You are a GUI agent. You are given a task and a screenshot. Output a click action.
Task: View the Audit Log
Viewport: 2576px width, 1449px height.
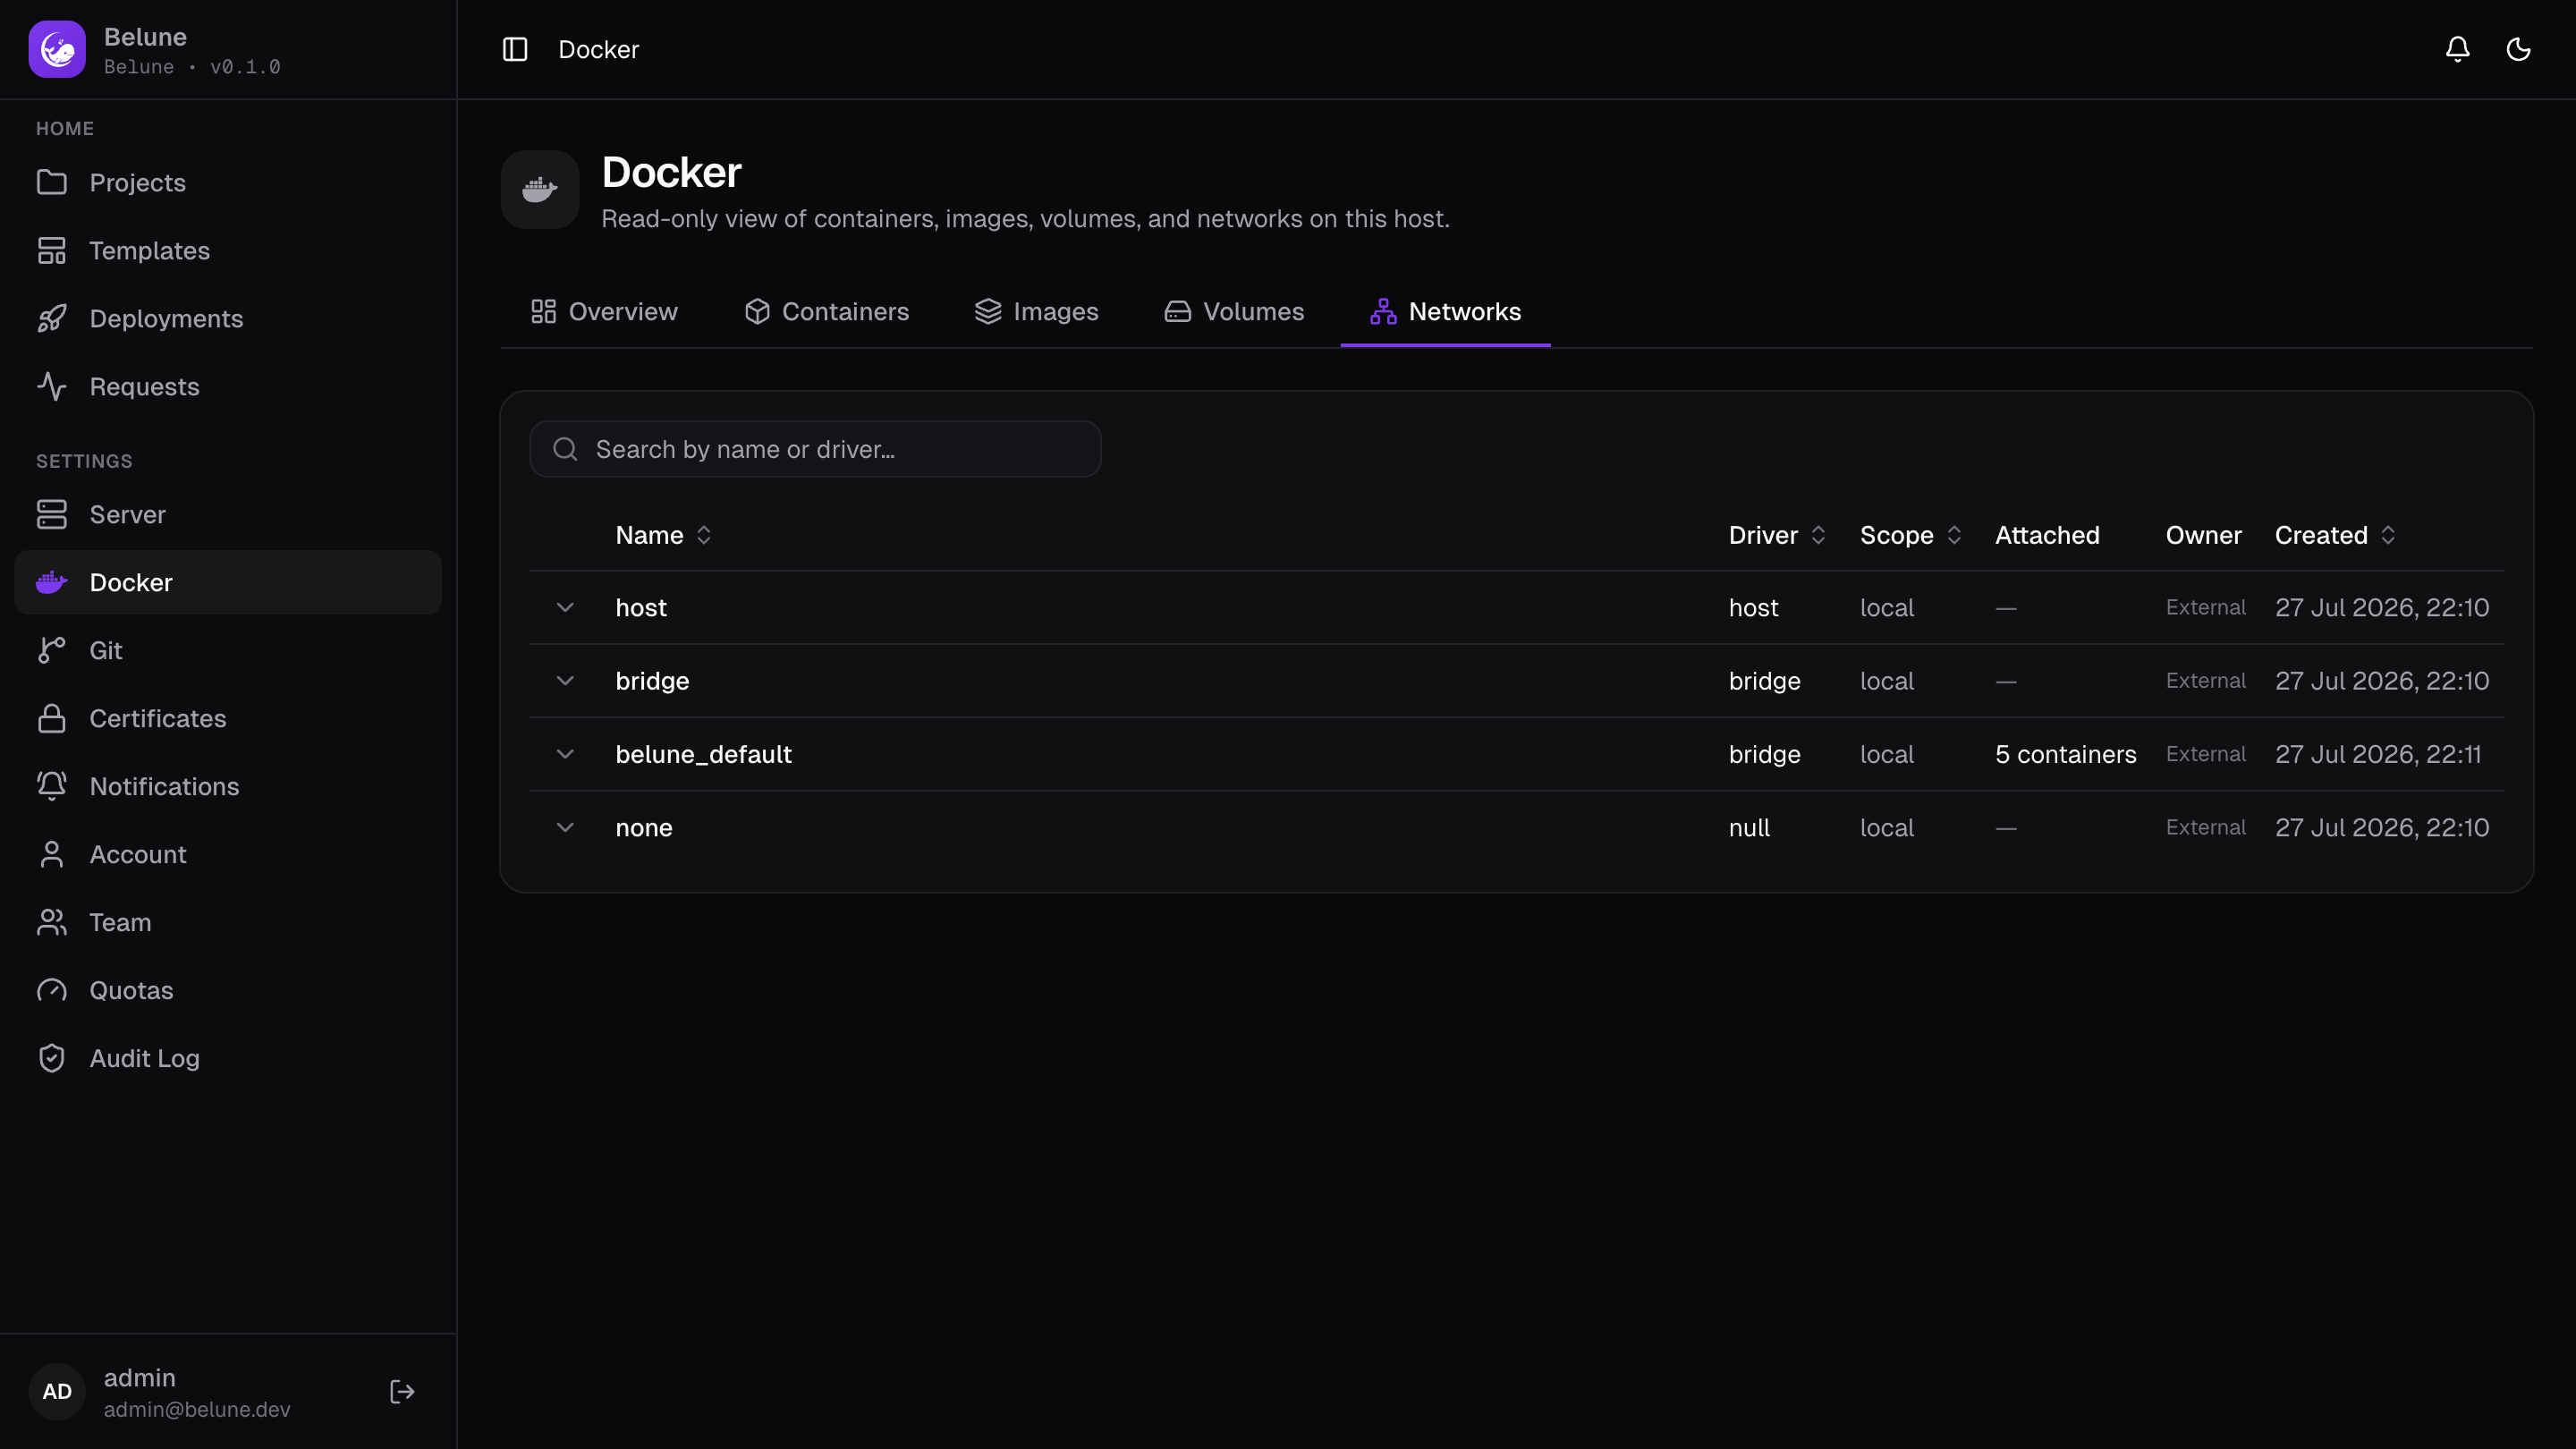(228, 1059)
